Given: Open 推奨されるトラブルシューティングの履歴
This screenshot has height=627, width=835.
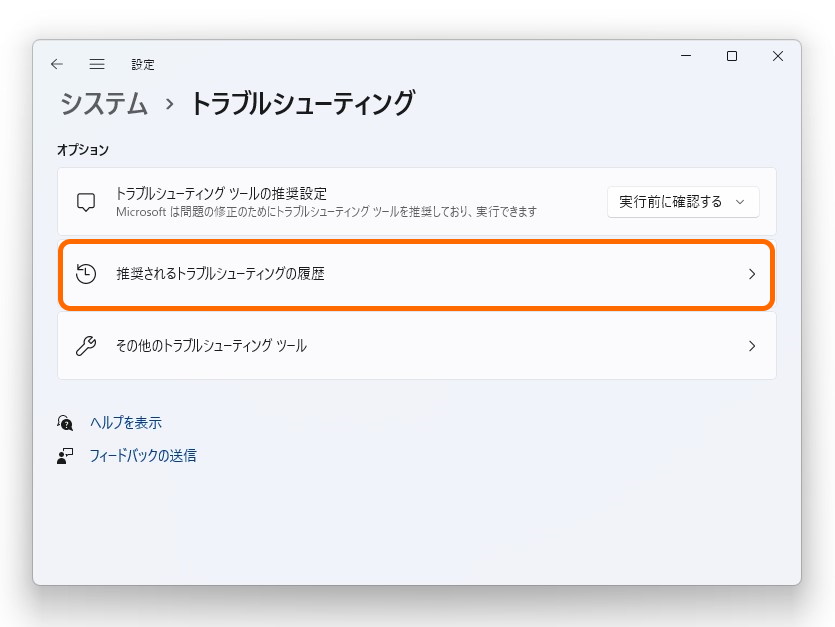Looking at the screenshot, I should 220,274.
